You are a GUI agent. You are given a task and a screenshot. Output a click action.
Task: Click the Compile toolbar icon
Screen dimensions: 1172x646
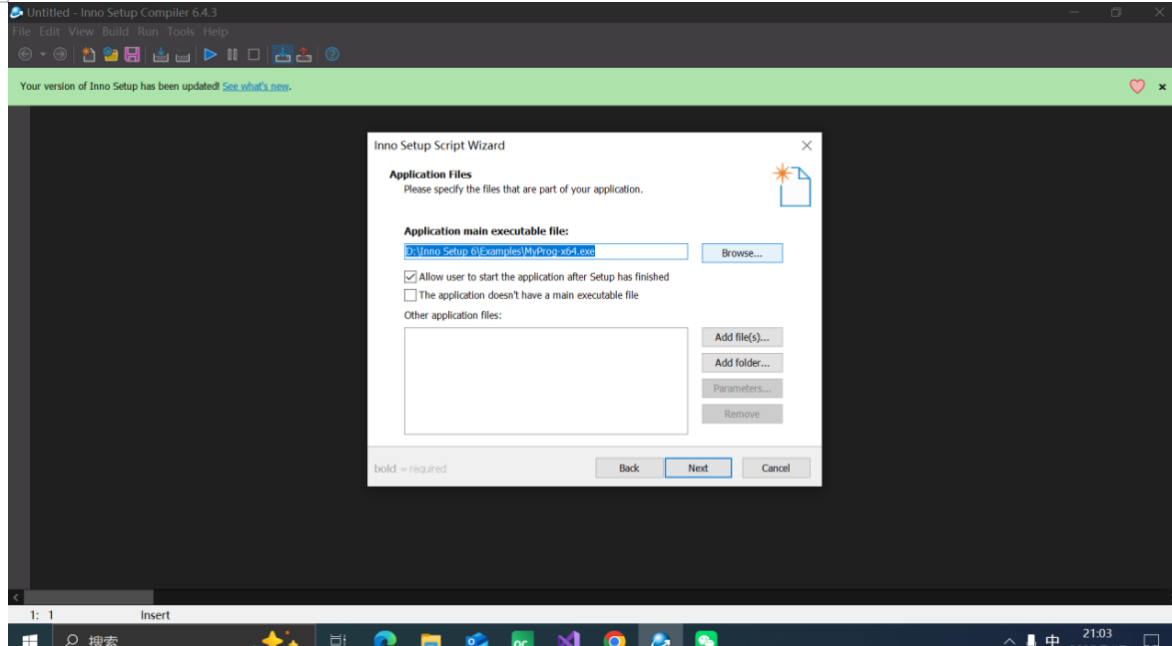[160, 55]
